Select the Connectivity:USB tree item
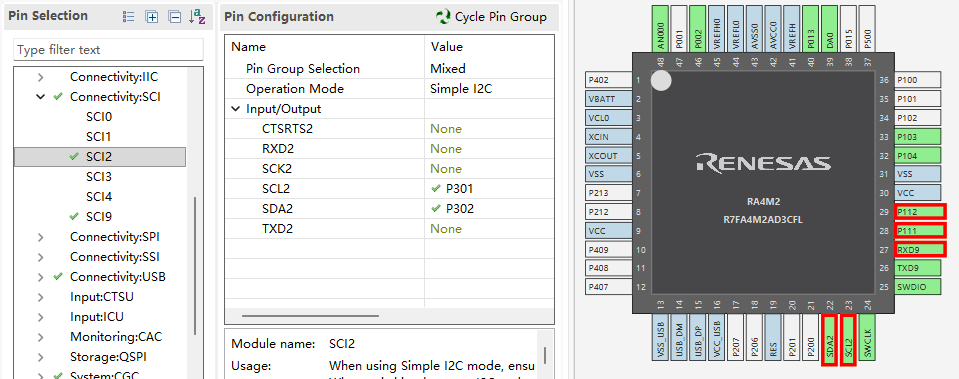959x379 pixels. pos(117,277)
